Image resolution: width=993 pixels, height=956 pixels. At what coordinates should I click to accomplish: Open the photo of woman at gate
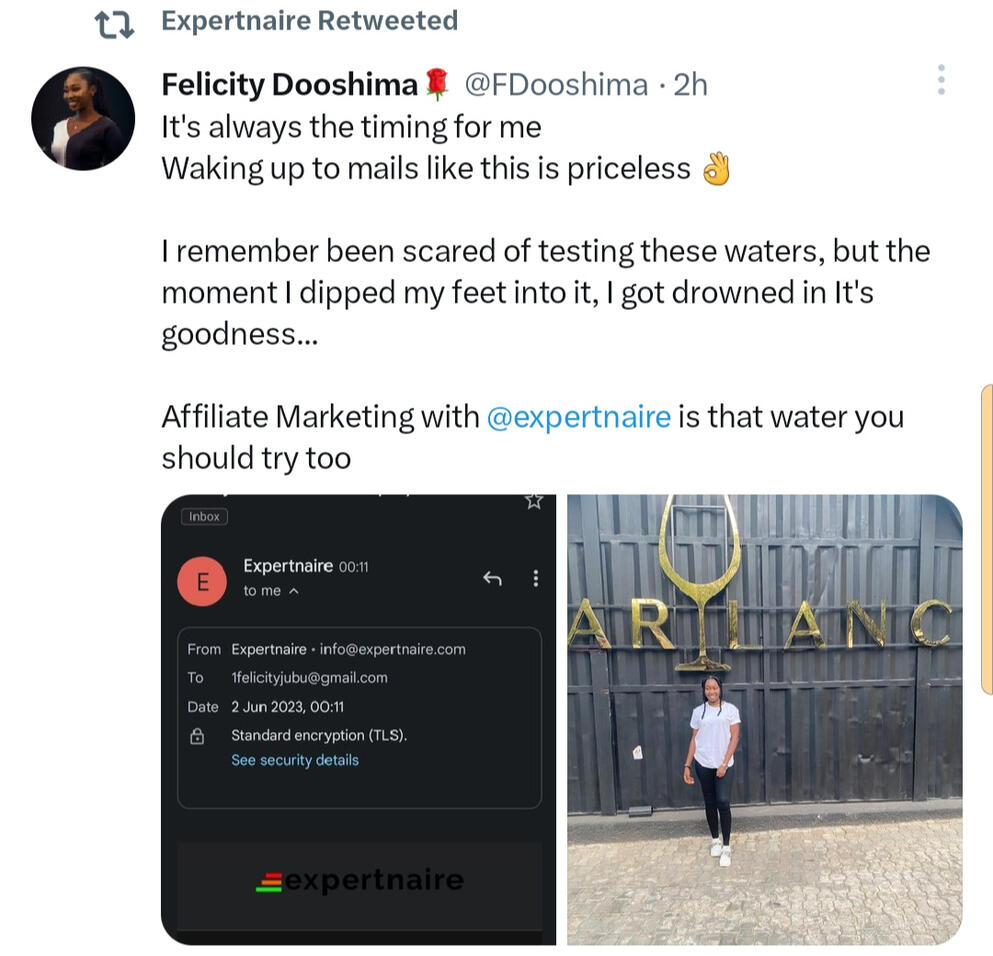click(x=764, y=719)
